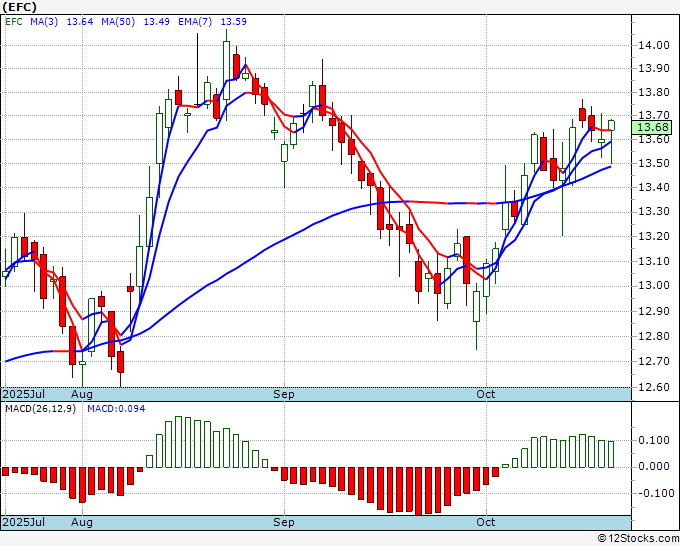The height and width of the screenshot is (546, 680).
Task: Click 2025Jul on the MACD panel time axis
Action: pyautogui.click(x=24, y=522)
